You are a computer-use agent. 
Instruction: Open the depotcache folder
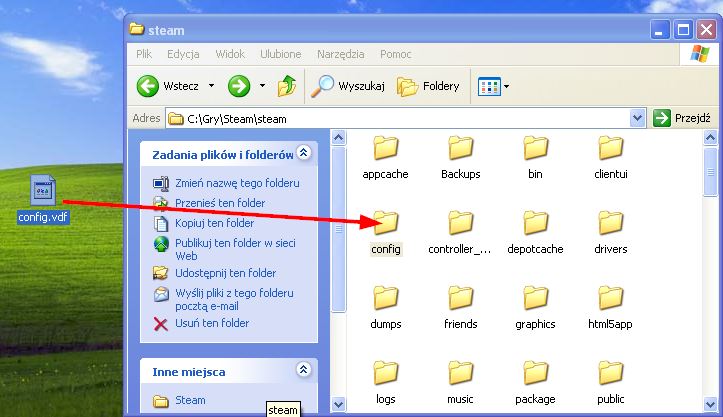(535, 233)
